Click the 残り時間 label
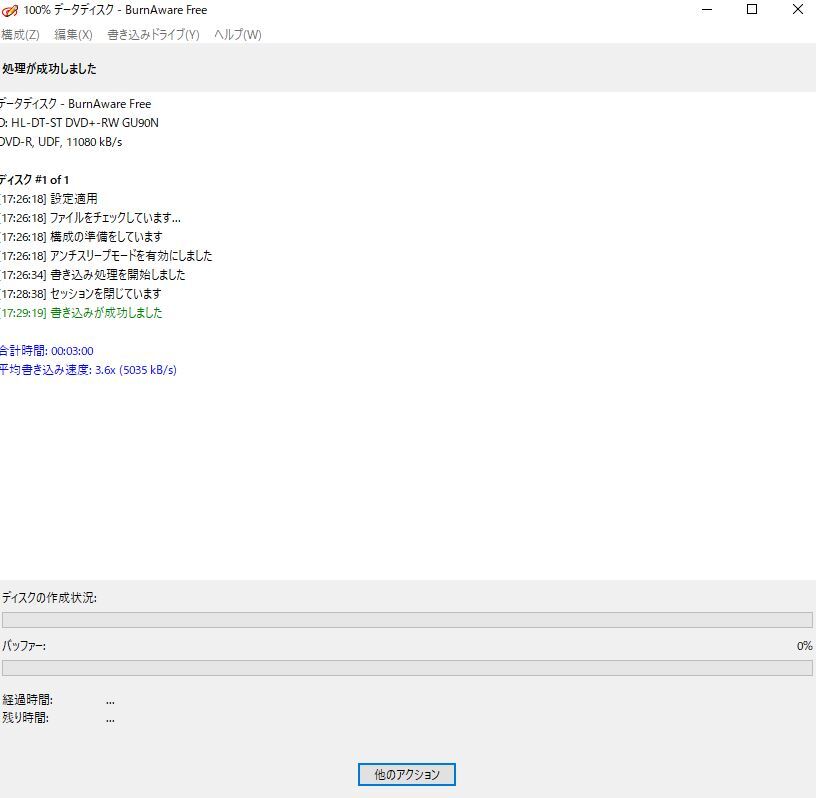This screenshot has width=816, height=798. tap(26, 718)
